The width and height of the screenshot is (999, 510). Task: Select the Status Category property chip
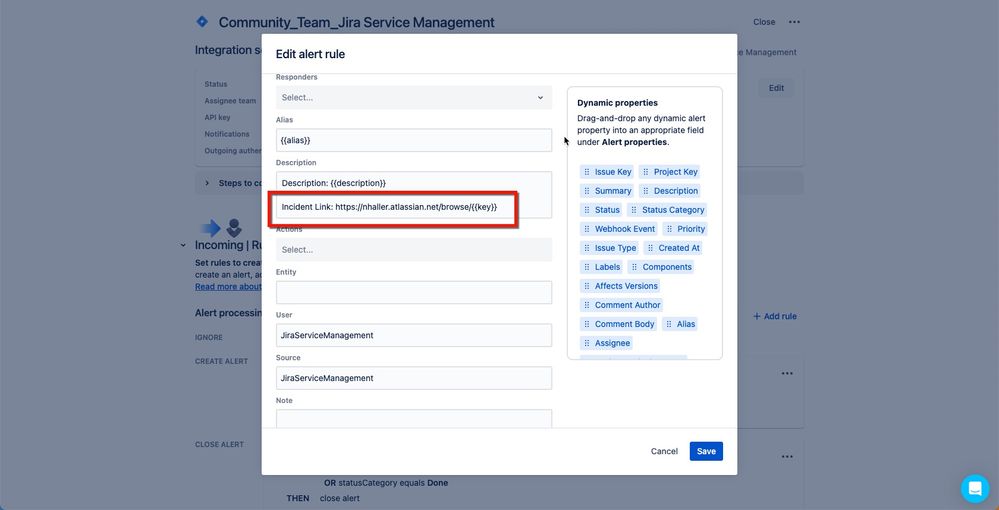667,210
